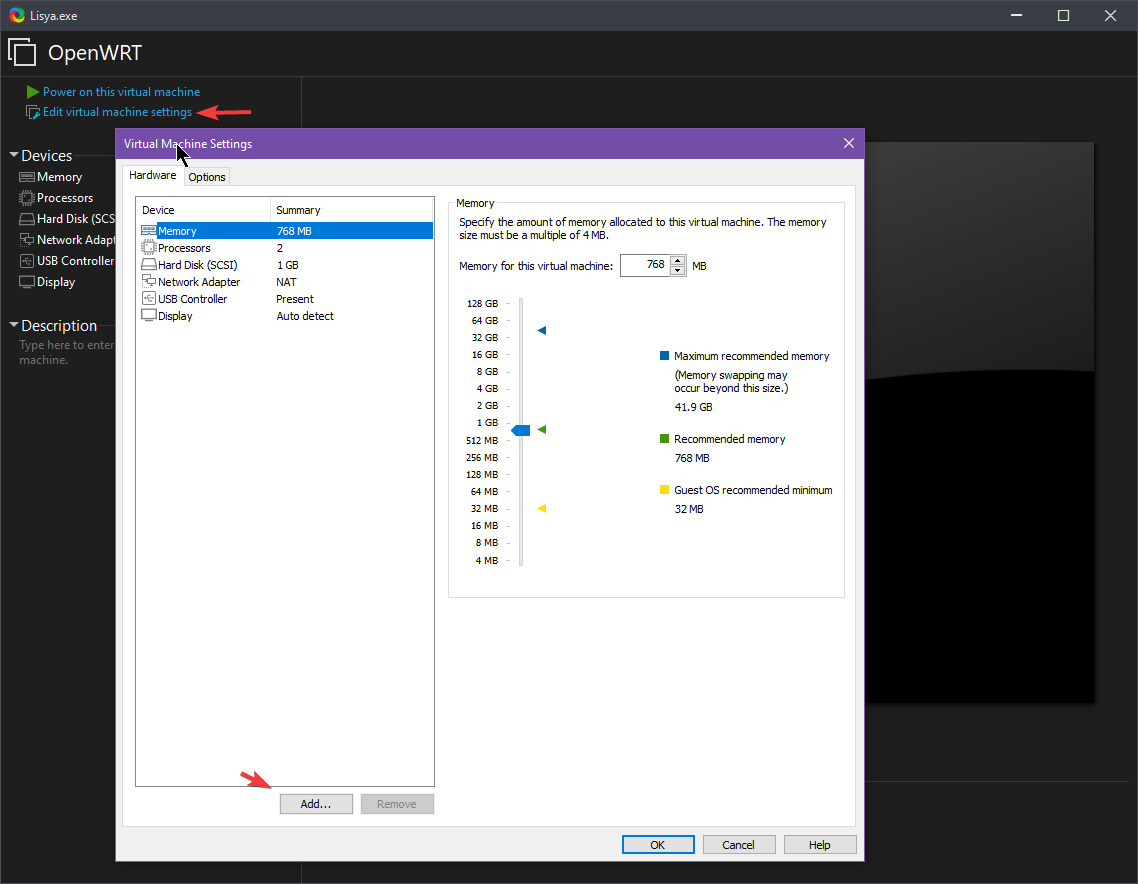Click Edit virtual machine settings link
The image size is (1138, 884).
(118, 112)
